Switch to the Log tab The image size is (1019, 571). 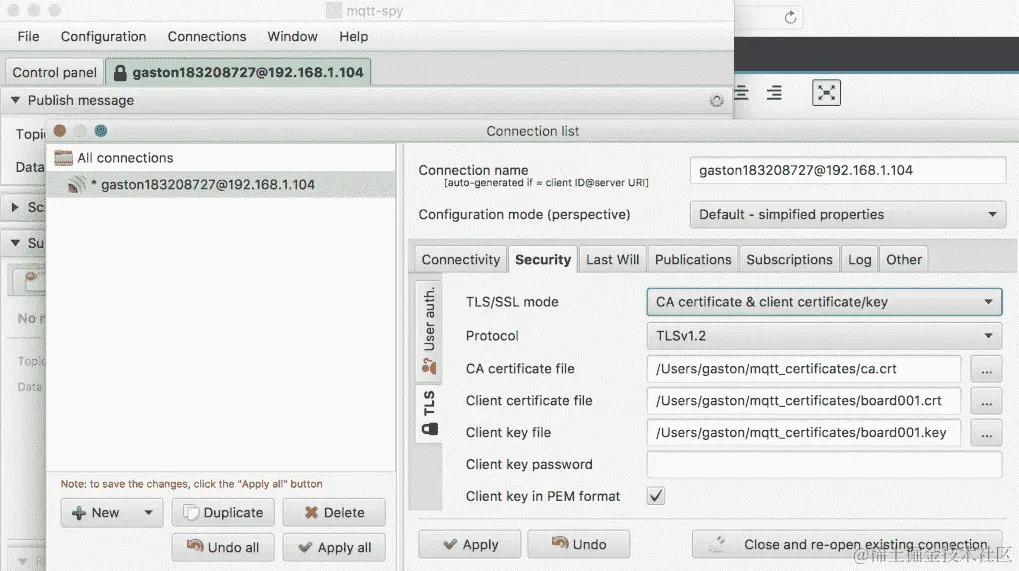click(x=859, y=259)
